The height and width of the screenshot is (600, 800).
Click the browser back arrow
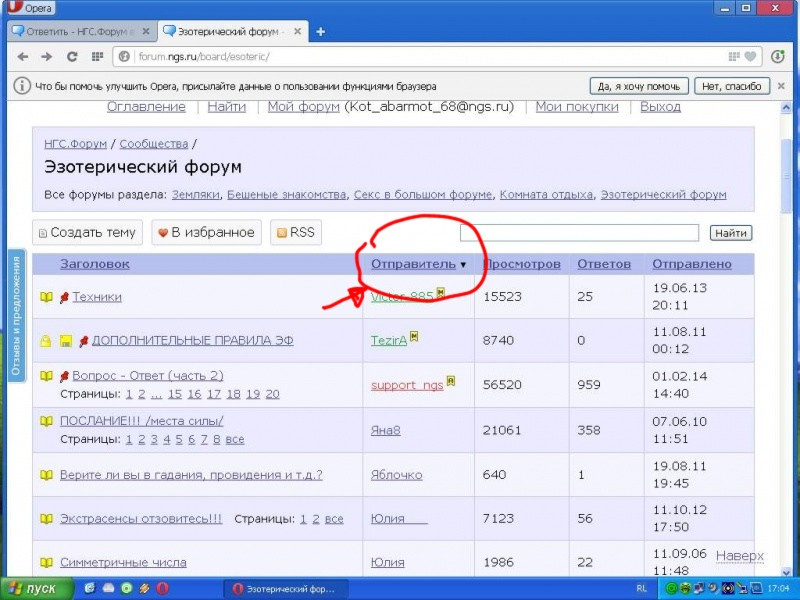pyautogui.click(x=20, y=56)
